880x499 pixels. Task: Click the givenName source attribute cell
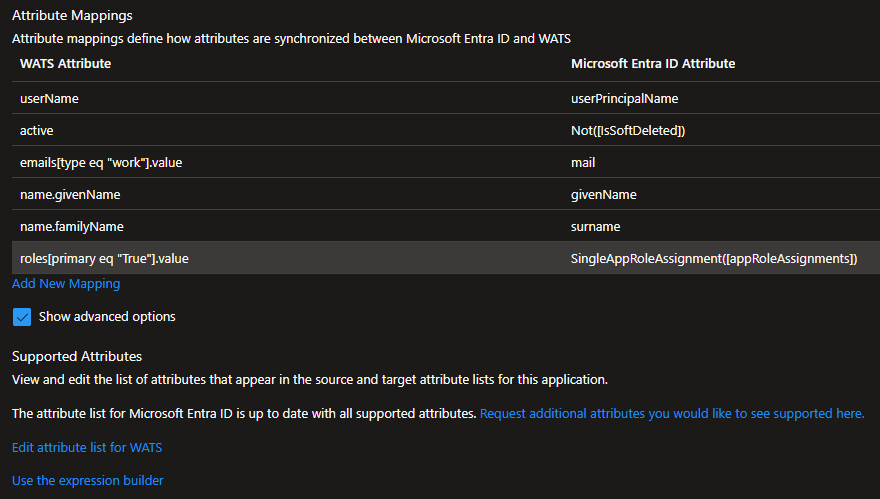coord(604,194)
